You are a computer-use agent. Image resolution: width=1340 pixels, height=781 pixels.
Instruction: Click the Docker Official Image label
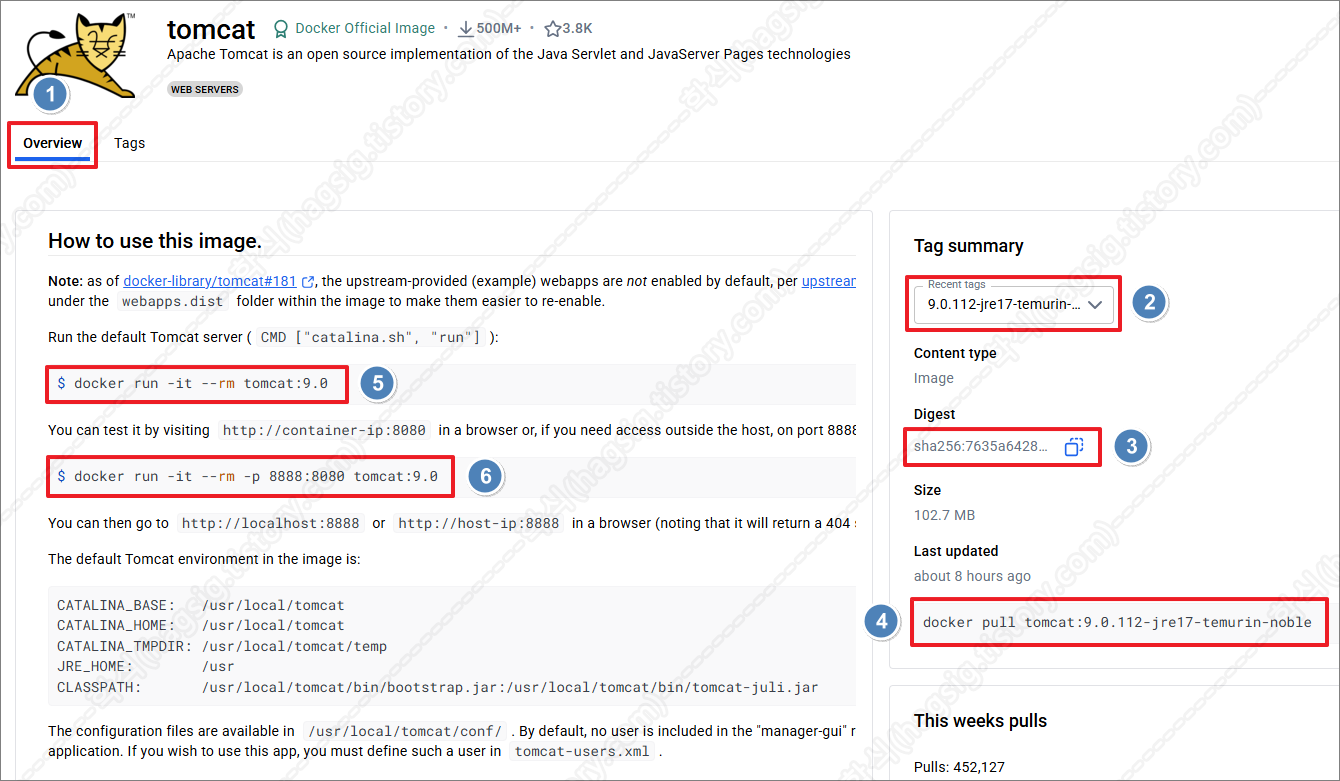click(x=365, y=29)
